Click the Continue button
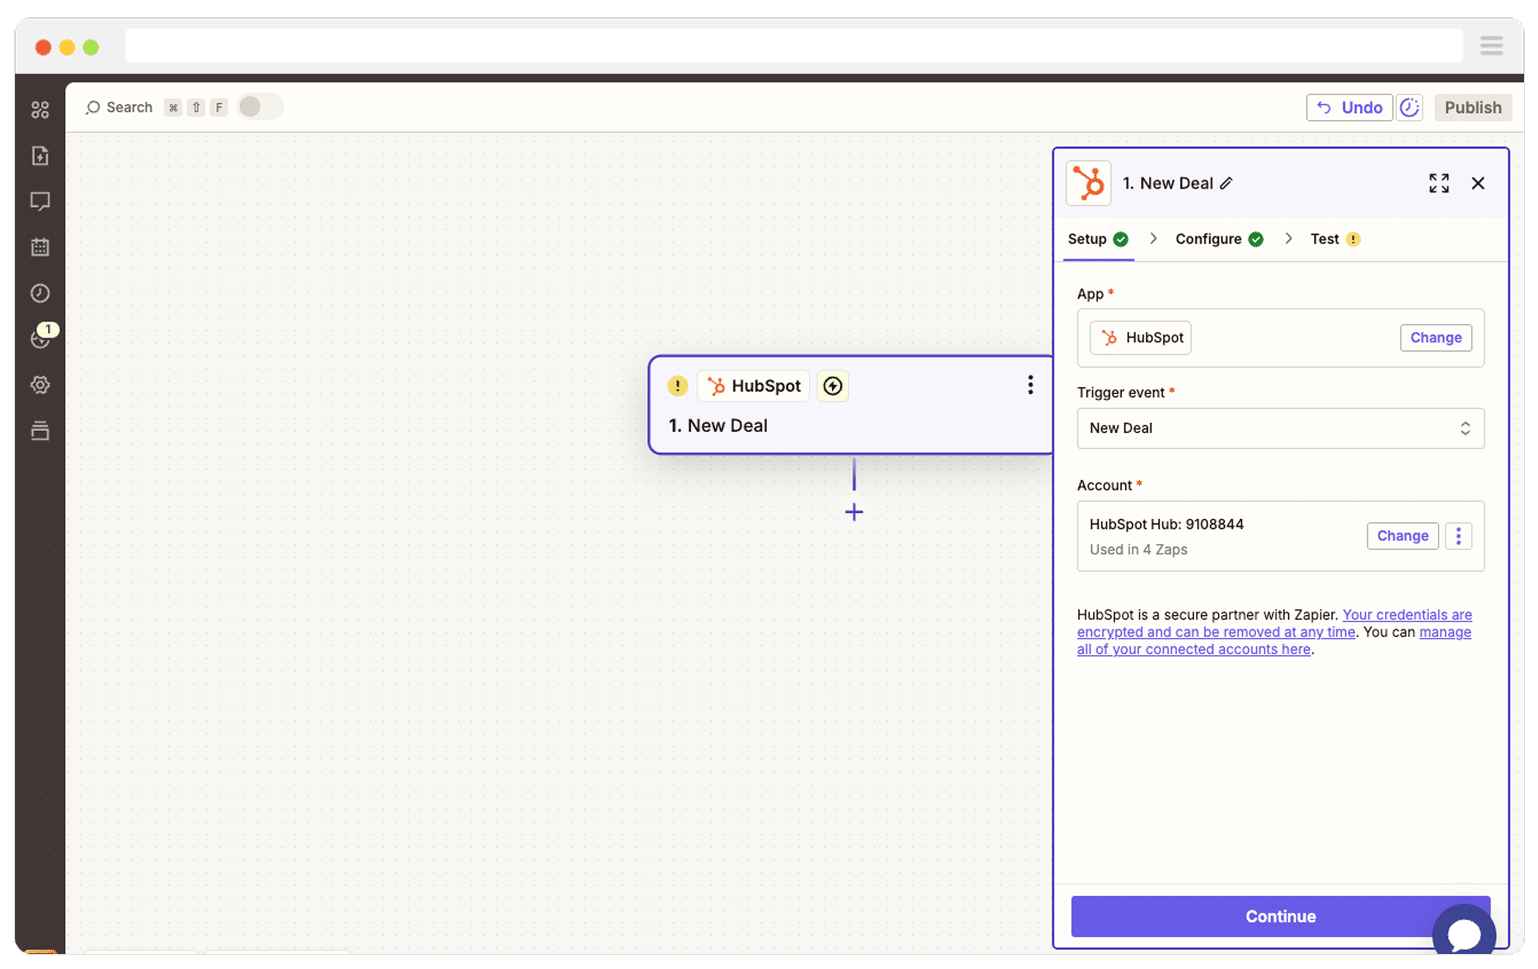Viewport: 1538px width, 969px height. (x=1280, y=916)
